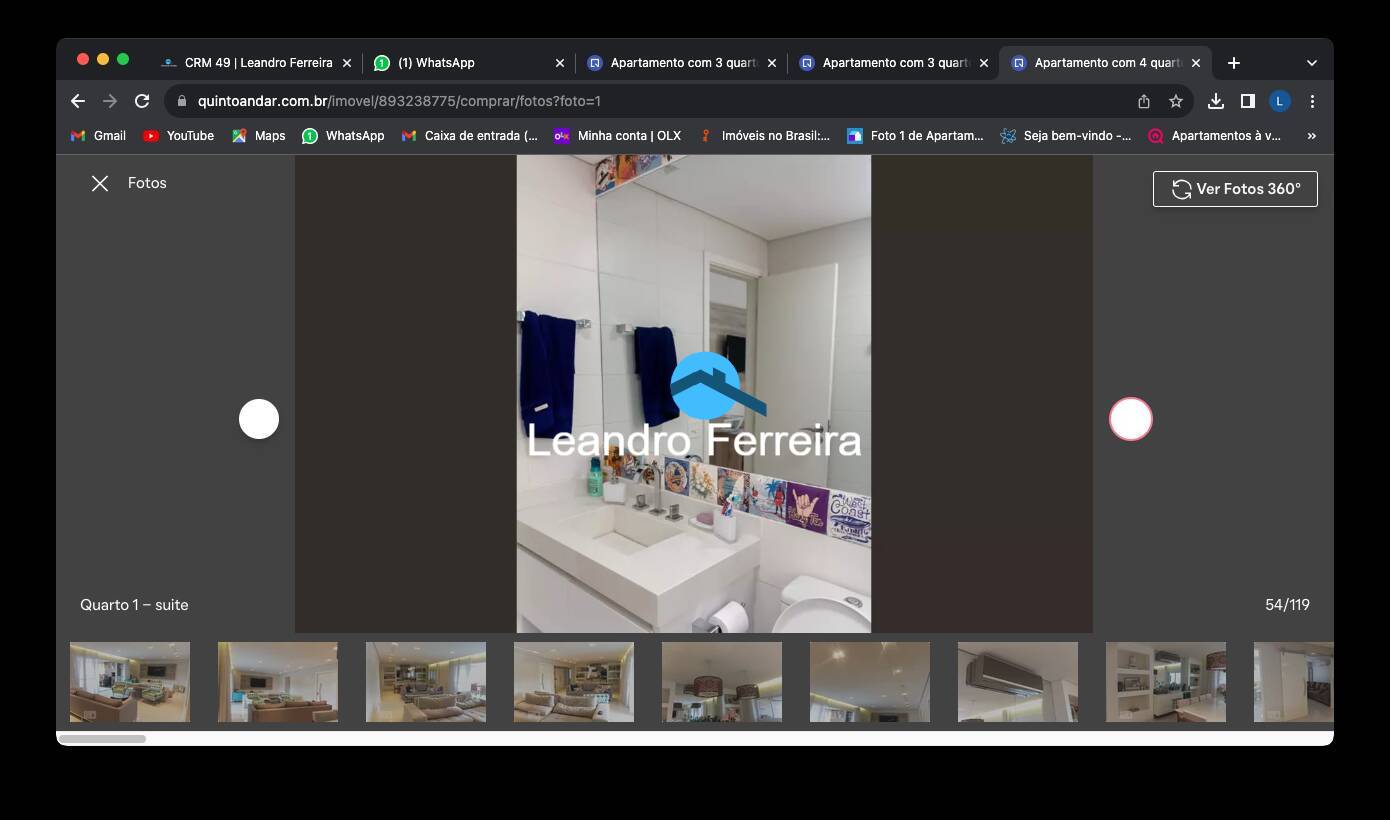Open the Chrome three-dot menu
The width and height of the screenshot is (1390, 820).
tap(1312, 101)
